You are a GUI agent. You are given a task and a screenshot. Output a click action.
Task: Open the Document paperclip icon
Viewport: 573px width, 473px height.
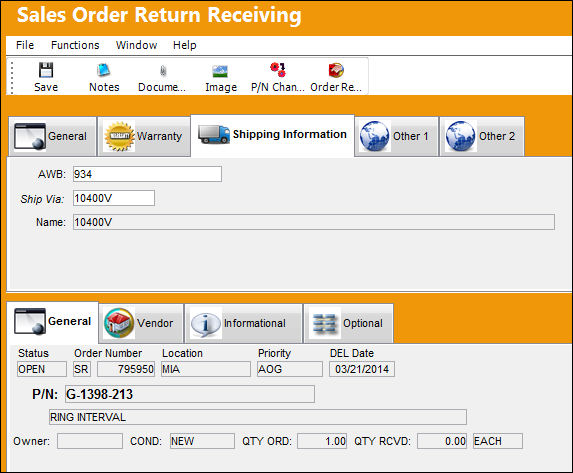click(x=163, y=70)
